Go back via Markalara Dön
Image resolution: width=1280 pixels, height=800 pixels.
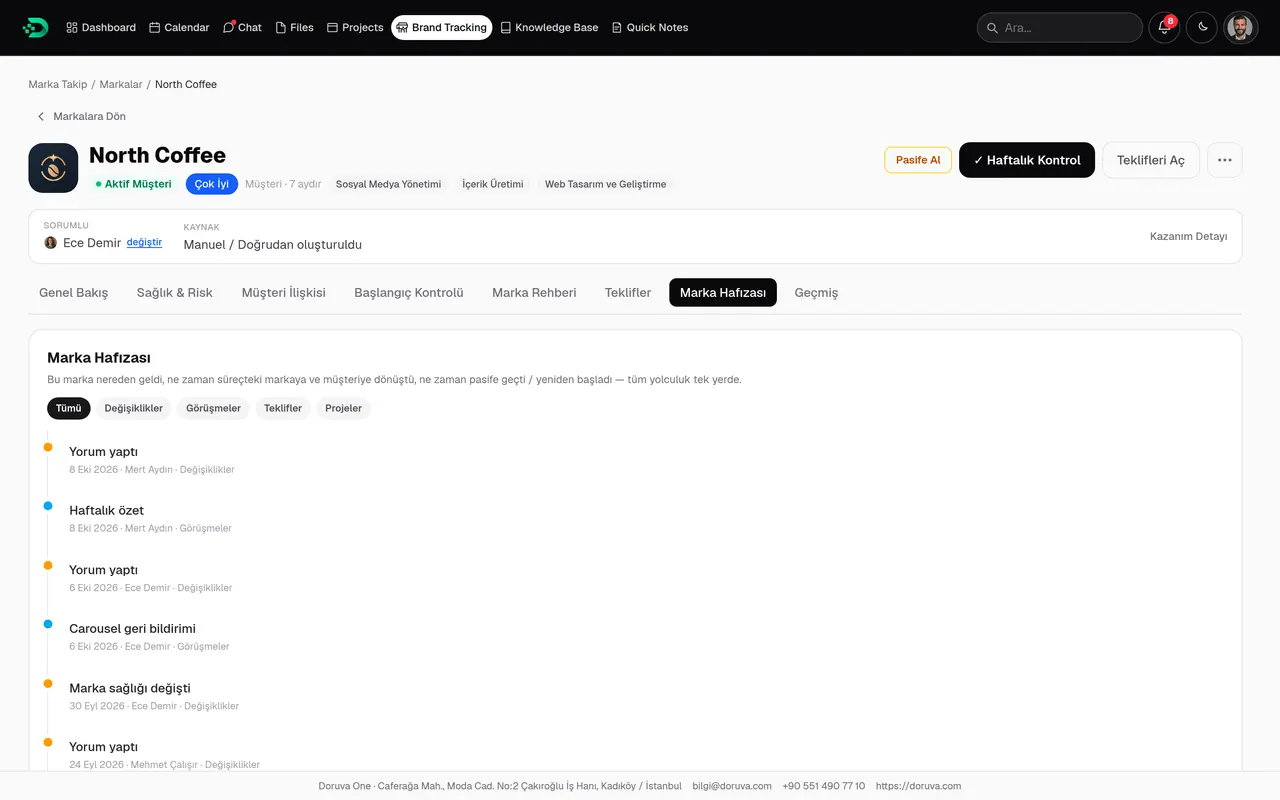coord(81,117)
